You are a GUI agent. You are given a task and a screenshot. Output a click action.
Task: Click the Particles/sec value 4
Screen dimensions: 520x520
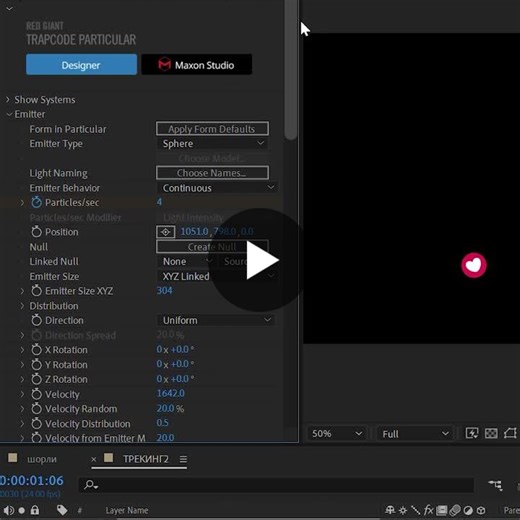159,202
